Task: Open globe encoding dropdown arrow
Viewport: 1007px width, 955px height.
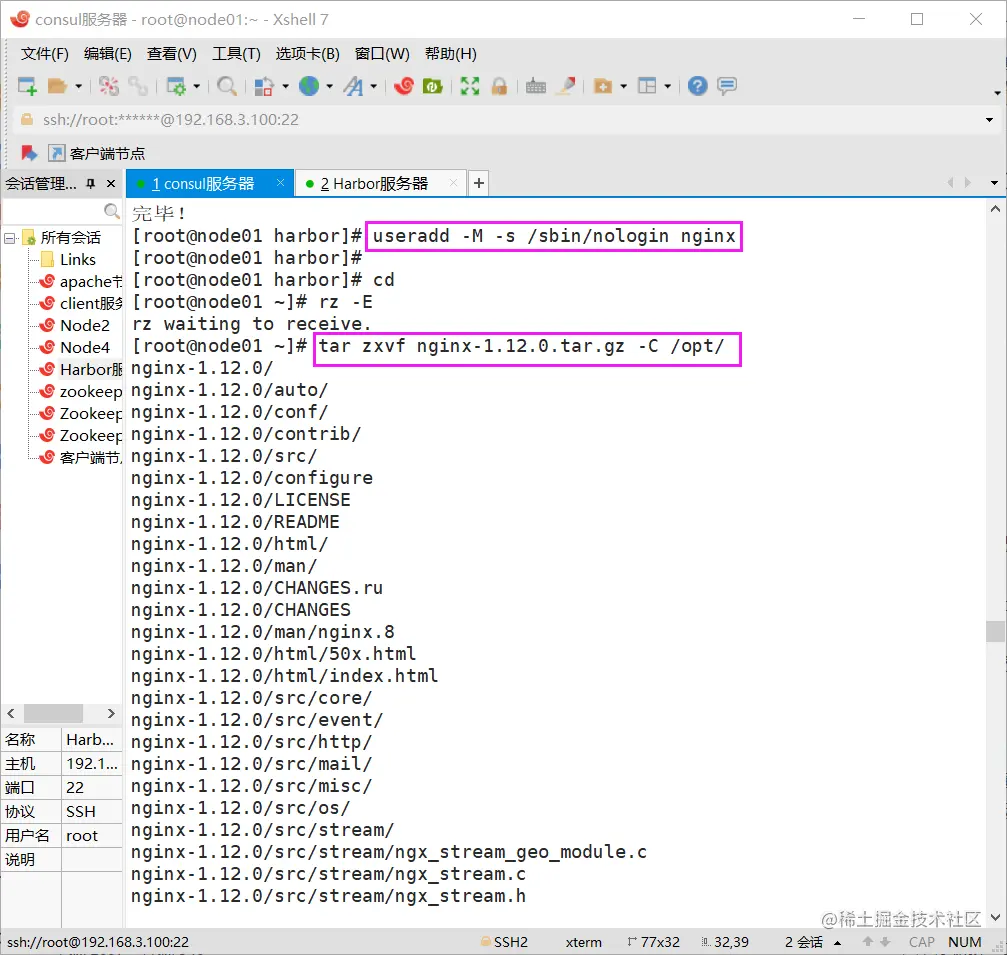Action: click(x=329, y=85)
